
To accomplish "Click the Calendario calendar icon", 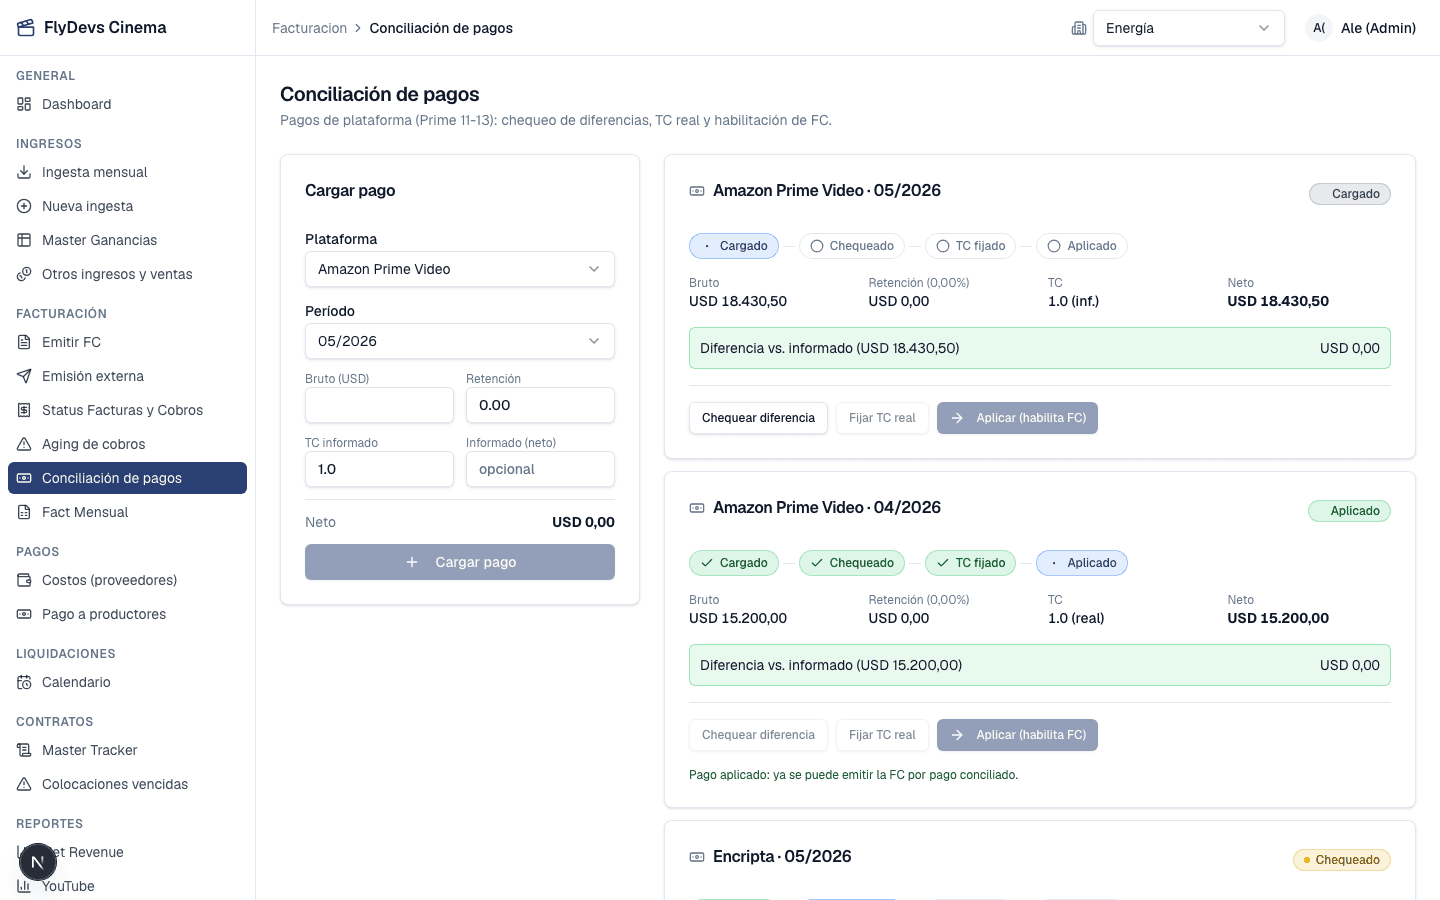I will pyautogui.click(x=24, y=682).
